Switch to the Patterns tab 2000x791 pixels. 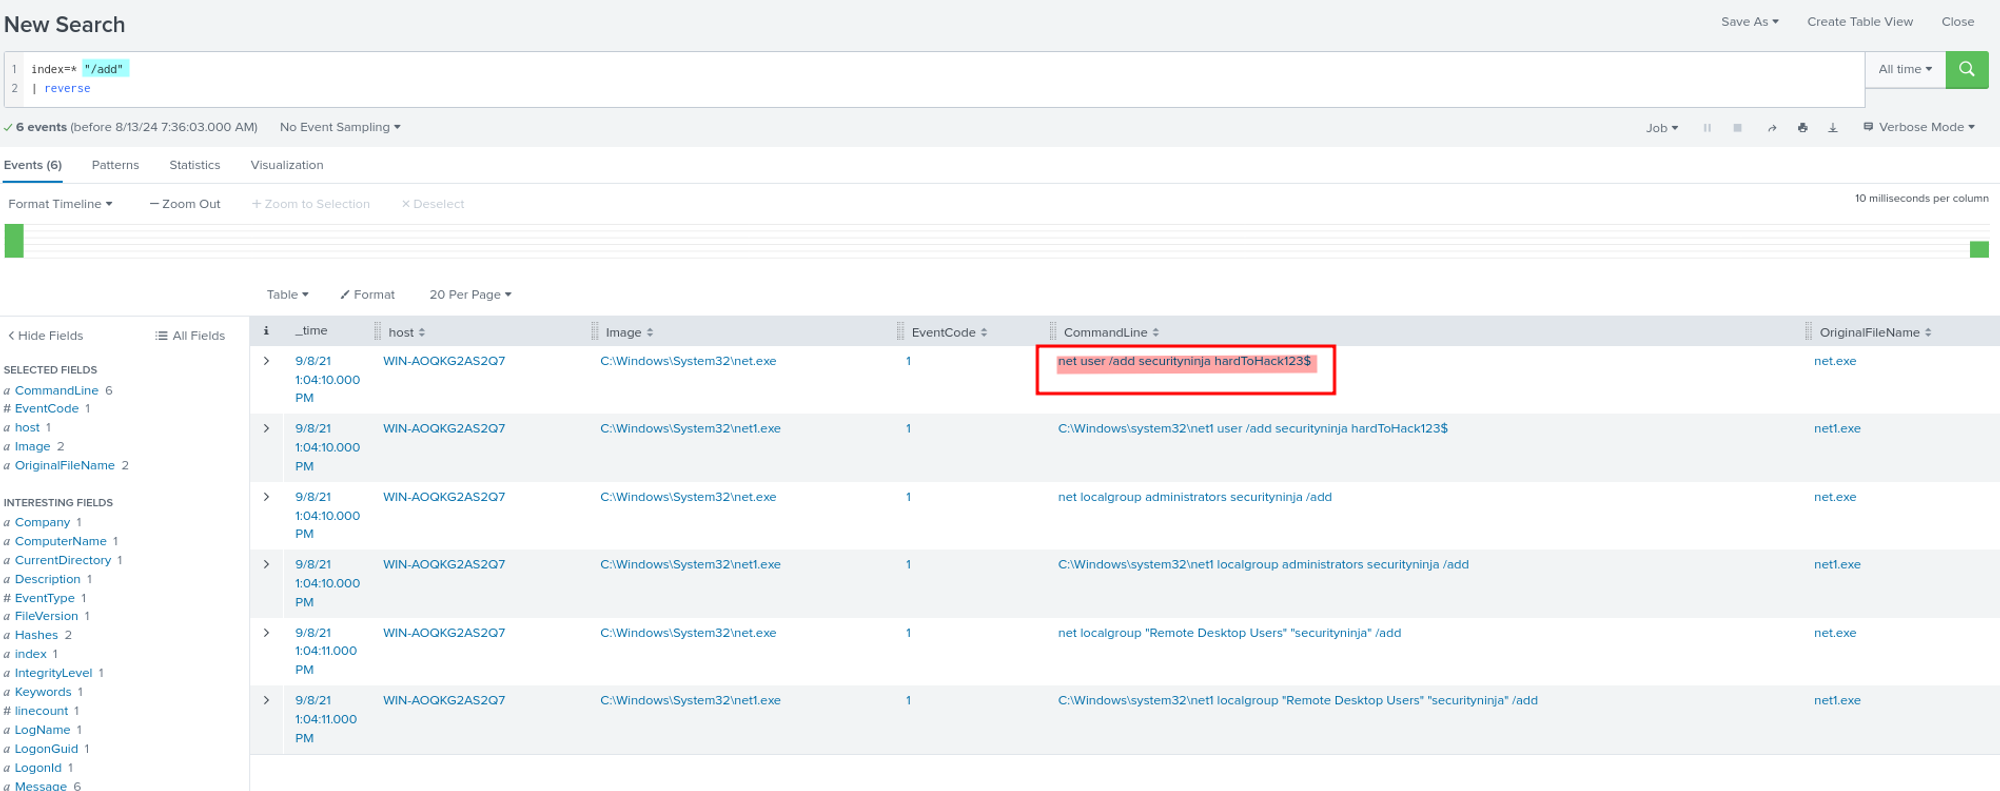coord(115,165)
